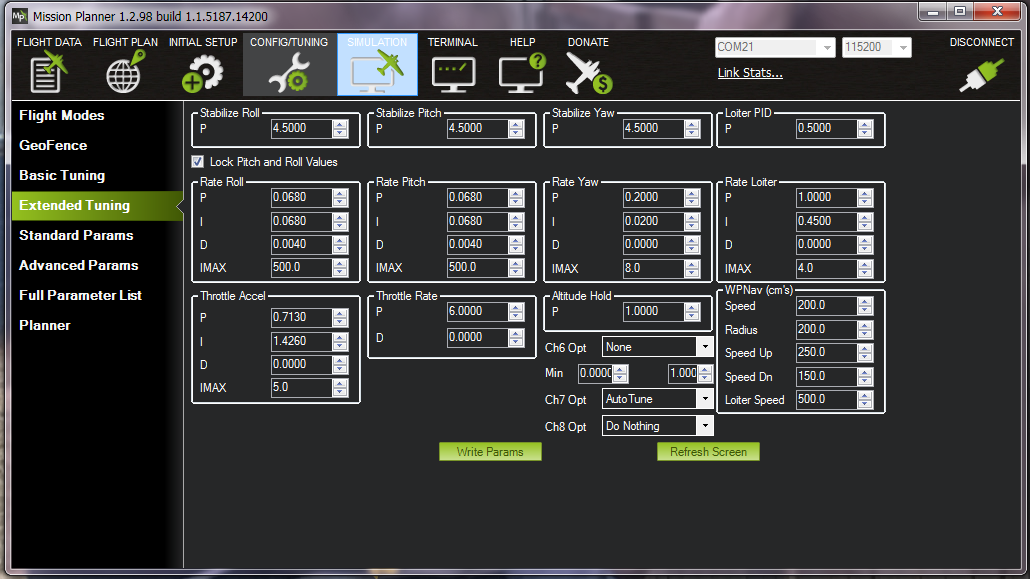Adjust the Rate Pitch I stepper arrows
Image resolution: width=1030 pixels, height=579 pixels.
[516, 221]
